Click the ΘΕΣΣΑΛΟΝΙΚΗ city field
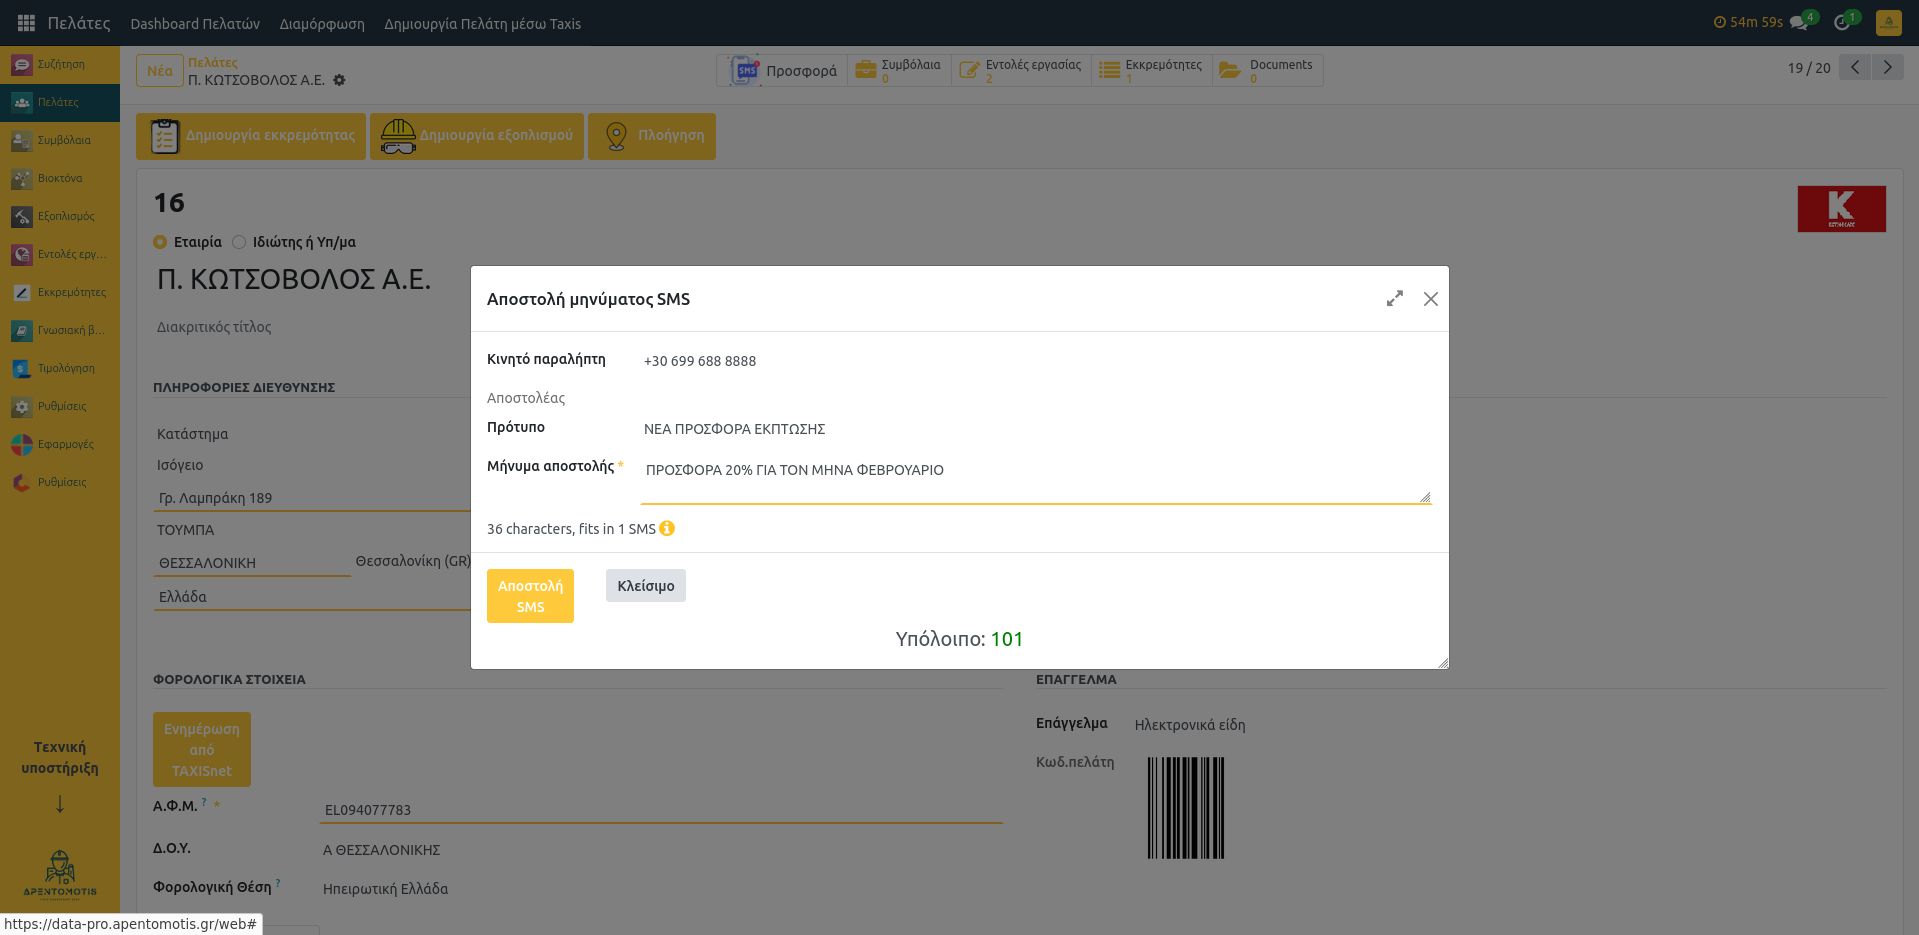The width and height of the screenshot is (1919, 935). click(x=252, y=563)
